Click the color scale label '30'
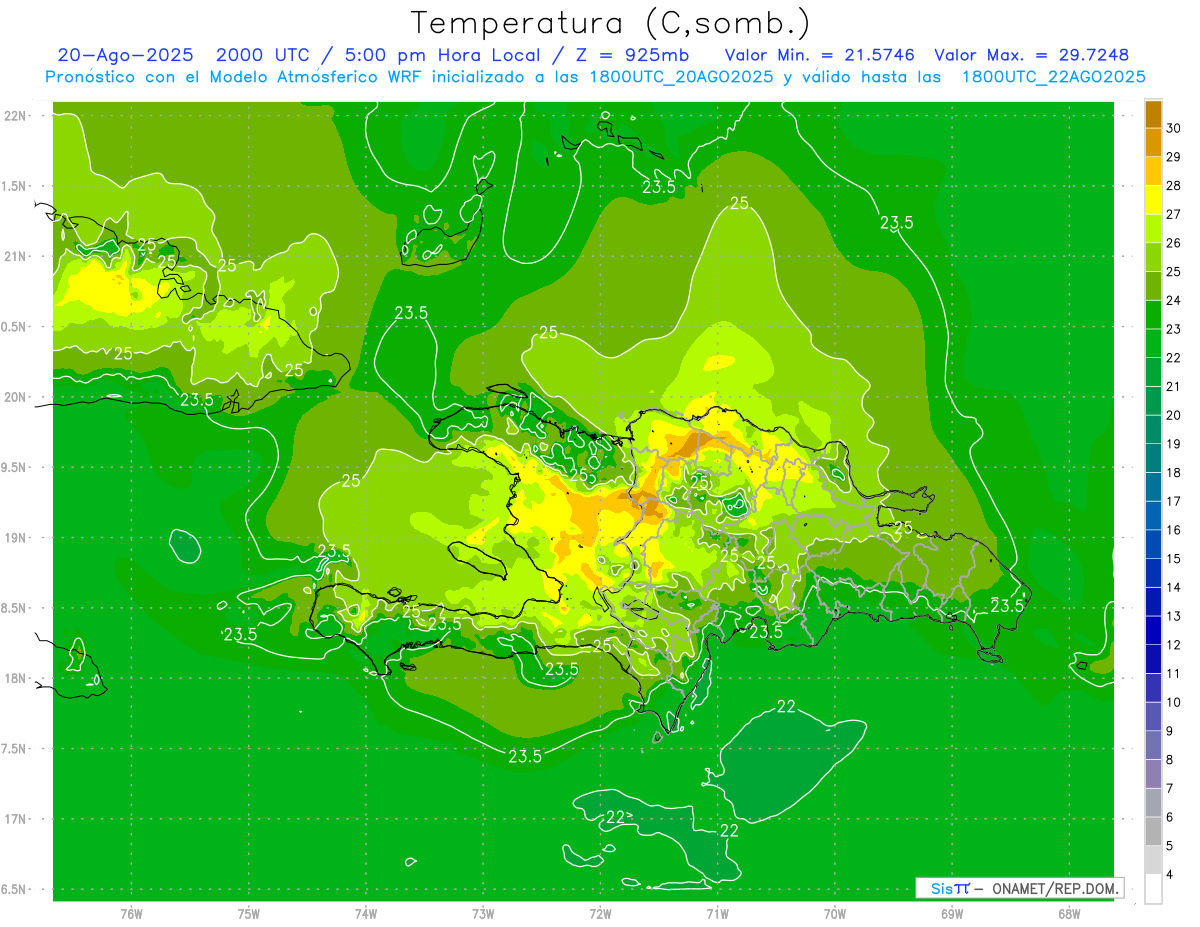Viewport: 1200px width, 927px height. [1174, 128]
